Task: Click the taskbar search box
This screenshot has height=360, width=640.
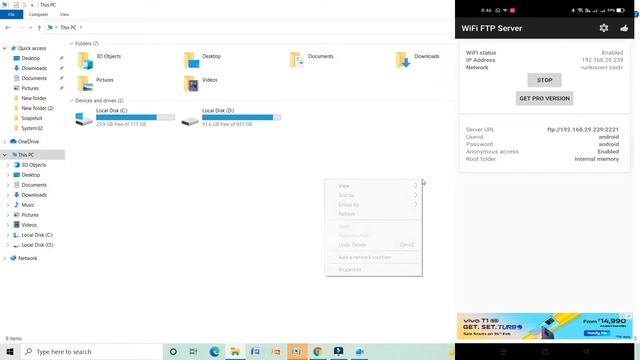Action: click(x=91, y=351)
